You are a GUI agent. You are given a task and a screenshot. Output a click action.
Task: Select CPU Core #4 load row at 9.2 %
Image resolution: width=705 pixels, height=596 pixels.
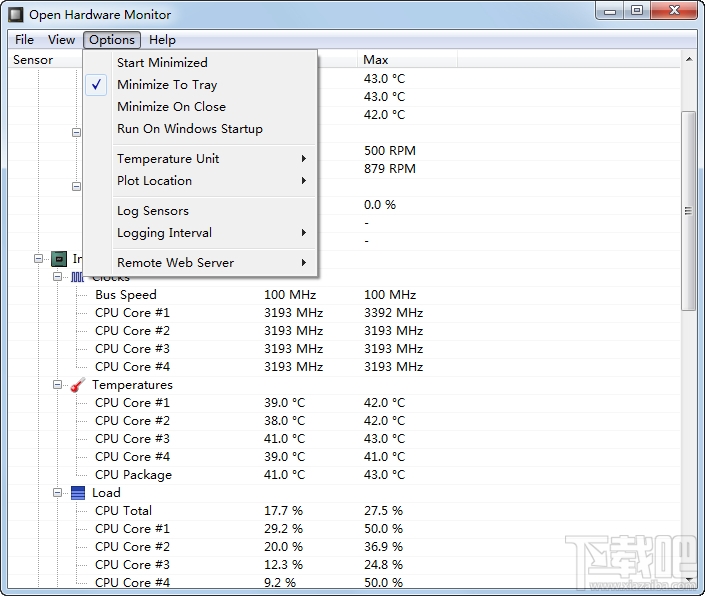(344, 582)
